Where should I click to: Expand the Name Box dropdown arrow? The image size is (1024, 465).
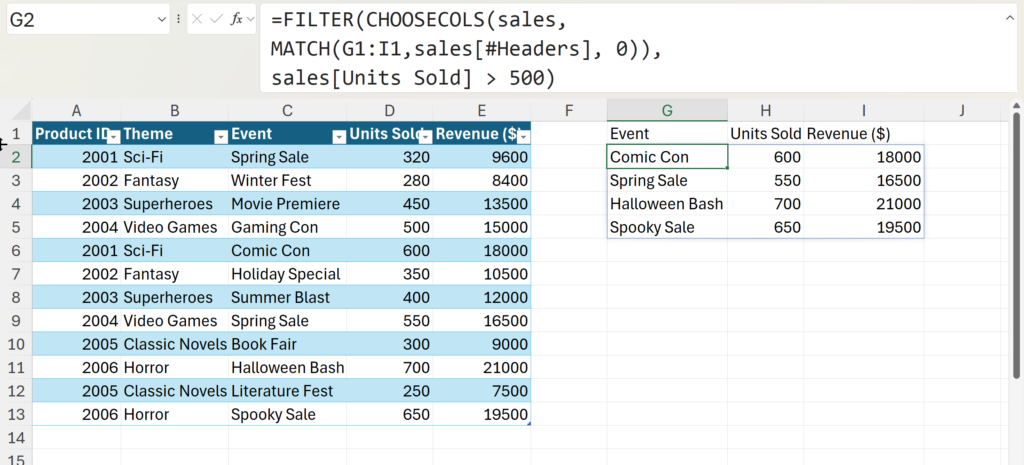click(x=161, y=19)
